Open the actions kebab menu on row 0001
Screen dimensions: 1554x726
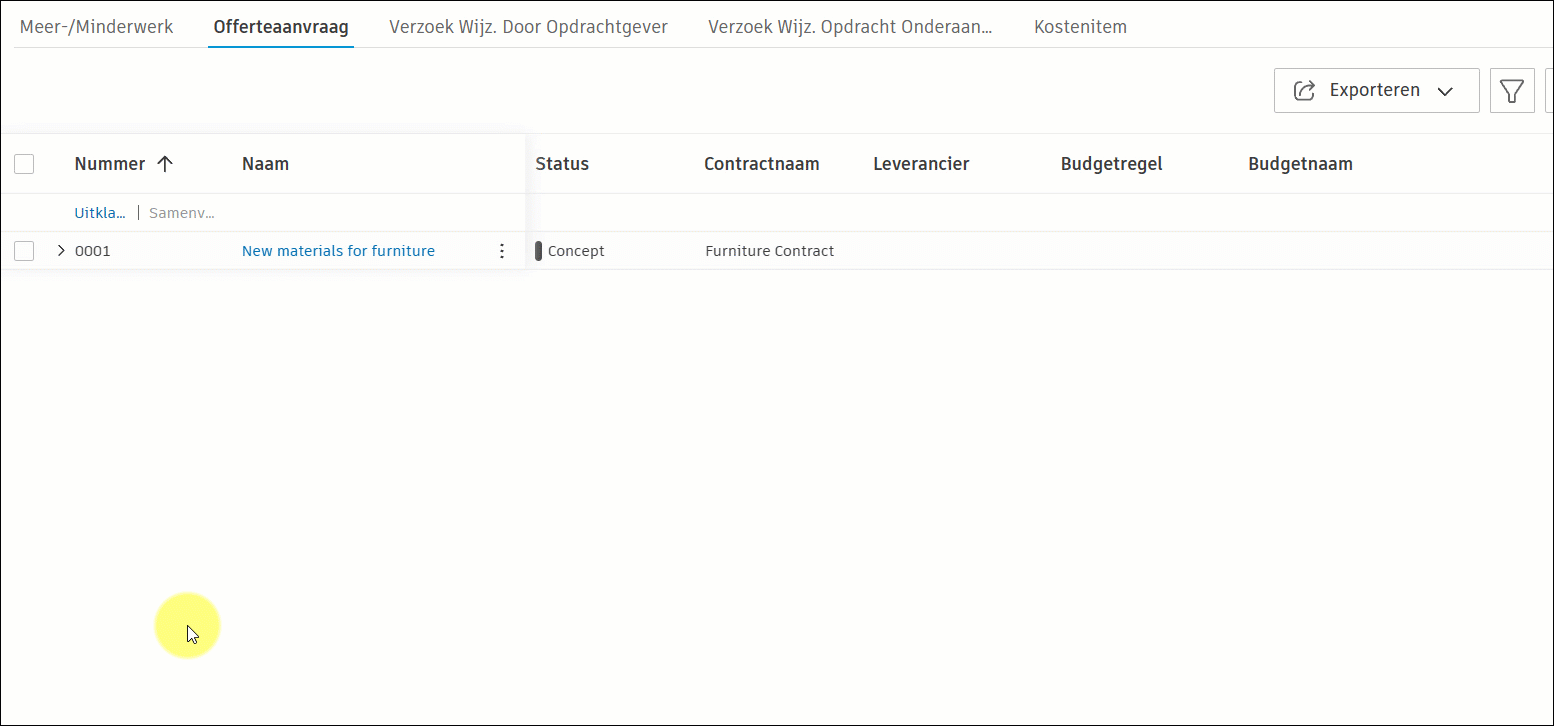click(x=502, y=250)
